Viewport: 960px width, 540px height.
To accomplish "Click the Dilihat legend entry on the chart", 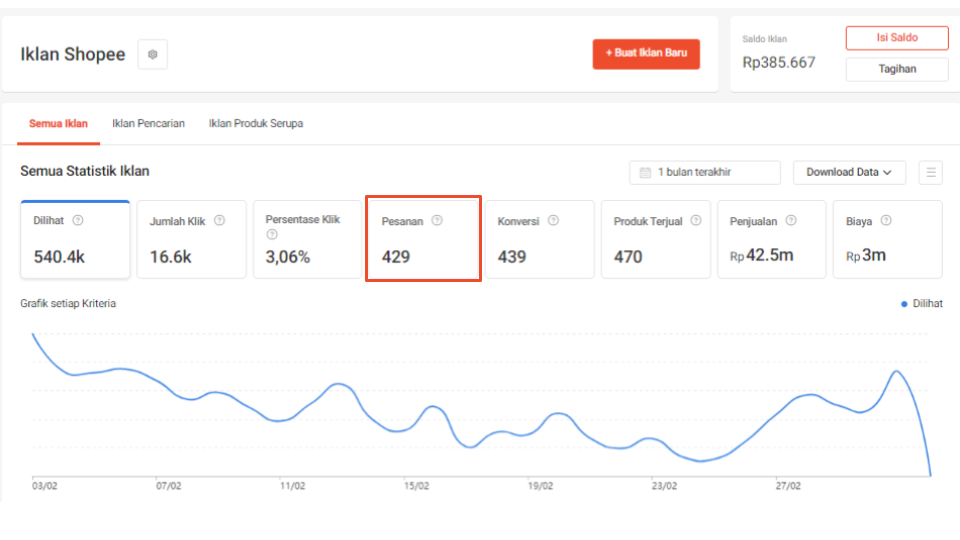I will tap(922, 304).
